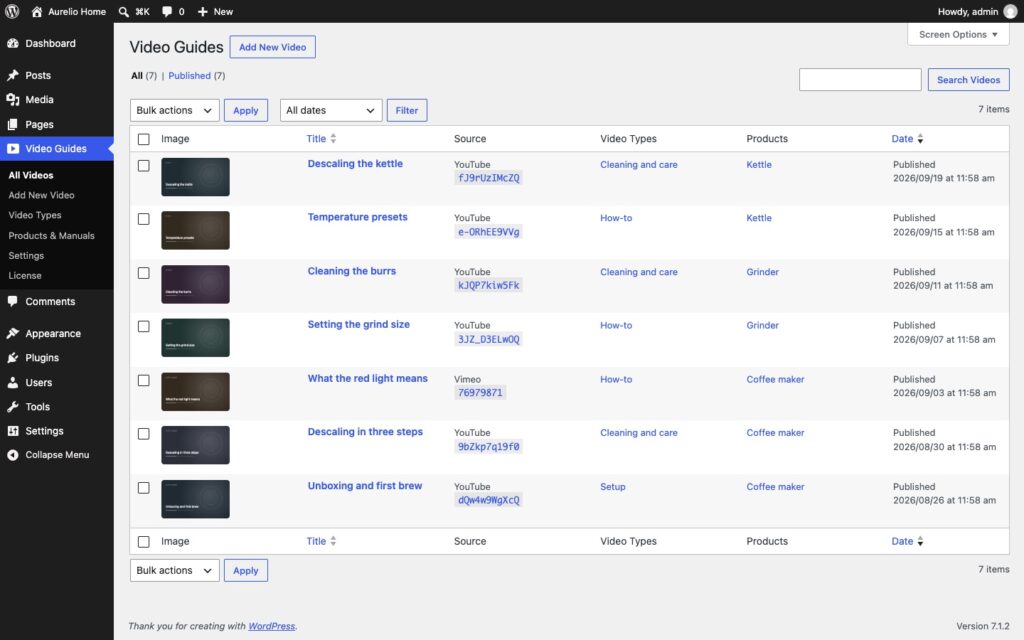Click the Comments speech bubble sidebar icon
1024x640 pixels.
tap(12, 301)
